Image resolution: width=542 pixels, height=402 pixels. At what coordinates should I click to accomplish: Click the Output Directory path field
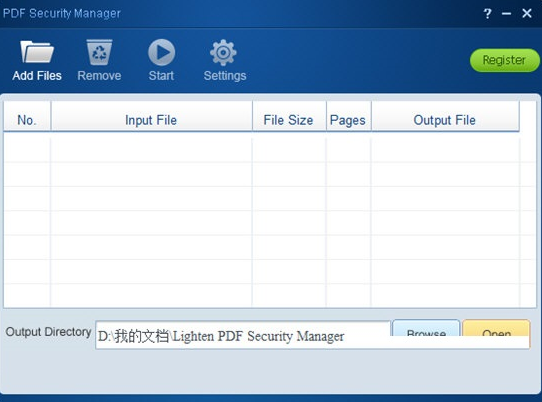[x=243, y=335]
